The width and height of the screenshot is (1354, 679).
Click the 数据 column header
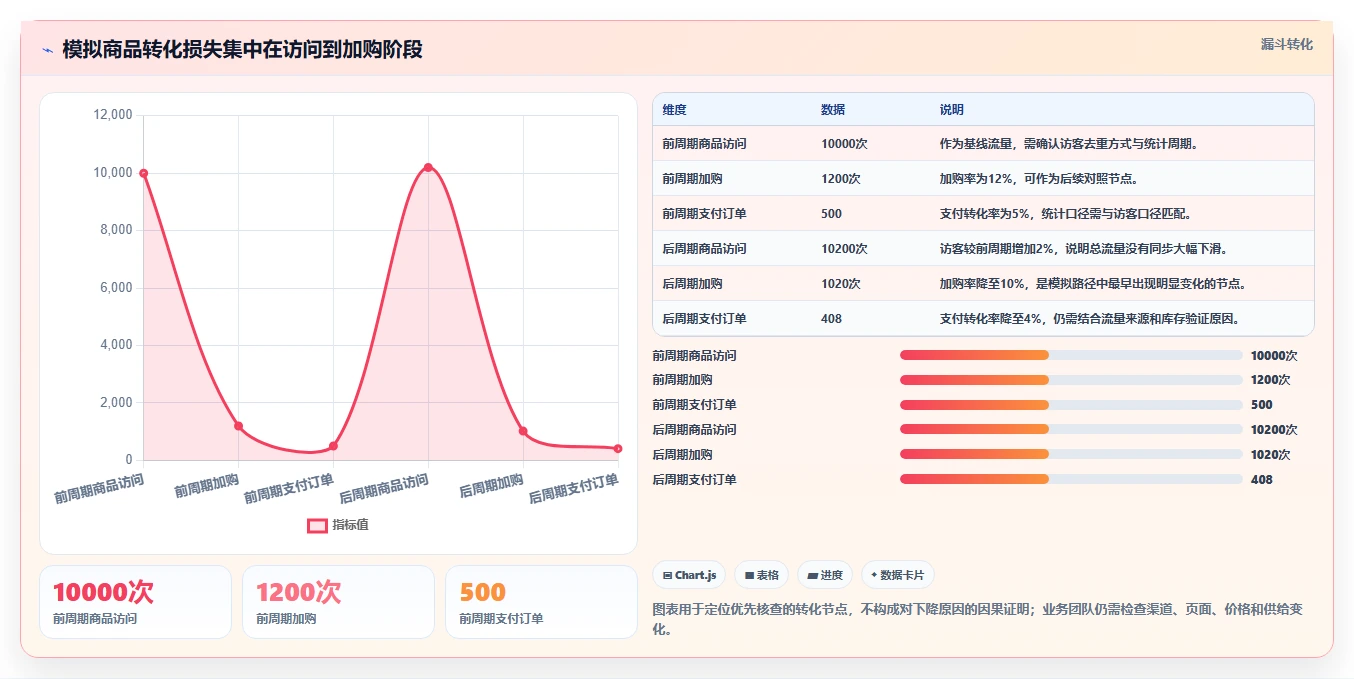click(833, 110)
